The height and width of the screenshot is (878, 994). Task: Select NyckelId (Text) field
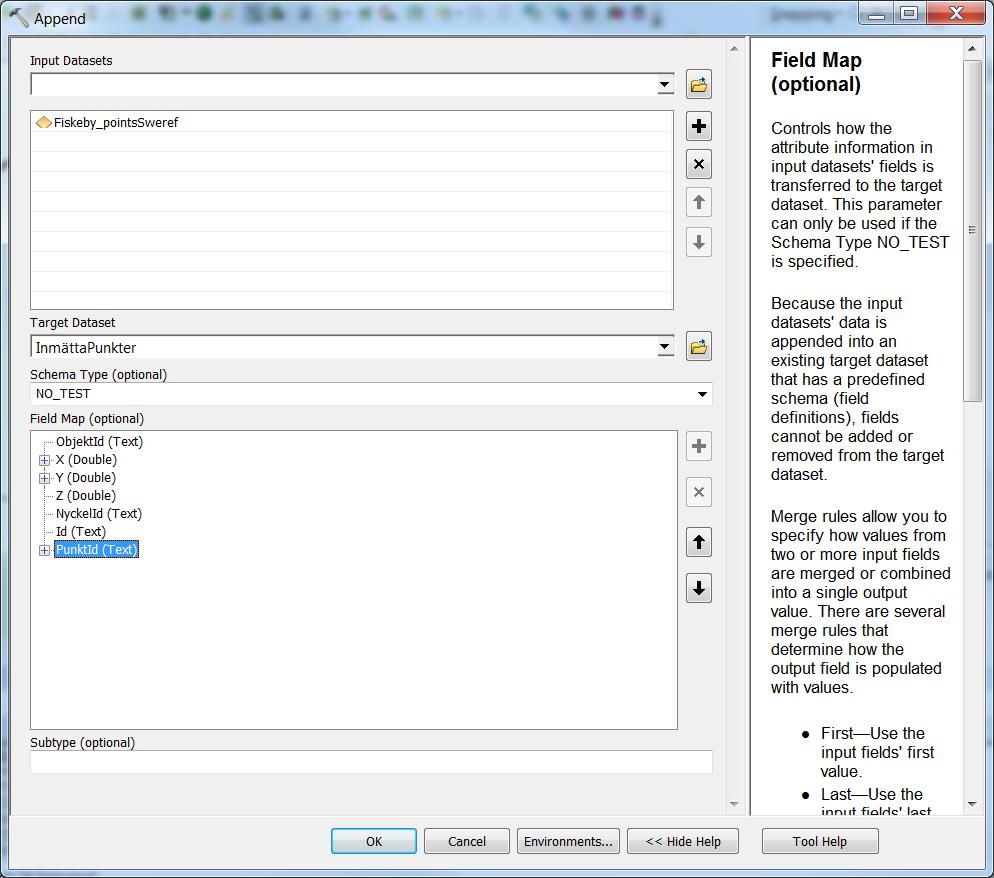(99, 513)
